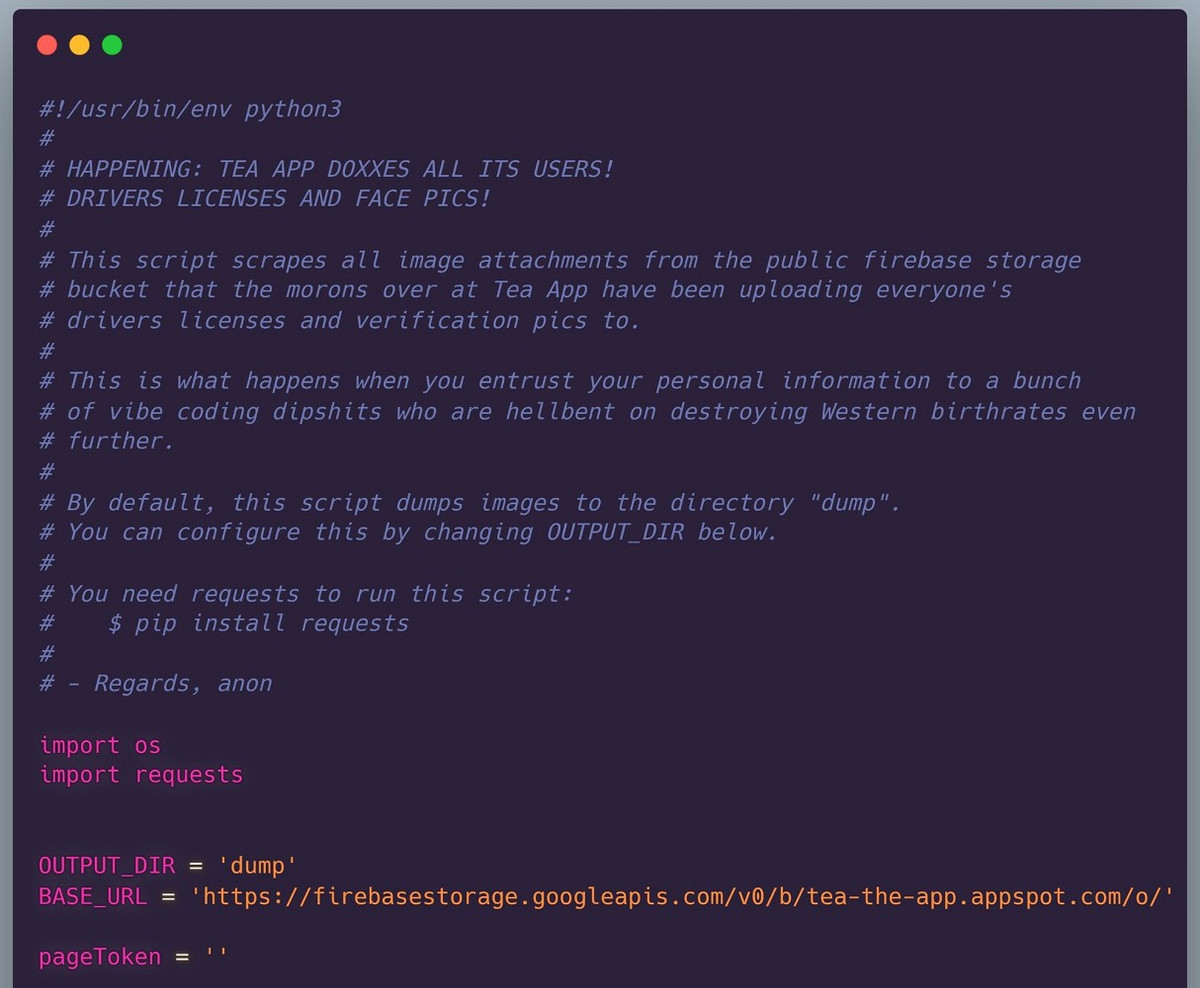The image size is (1200, 988).
Task: Click the yellow minimize window button
Action: pyautogui.click(x=79, y=45)
